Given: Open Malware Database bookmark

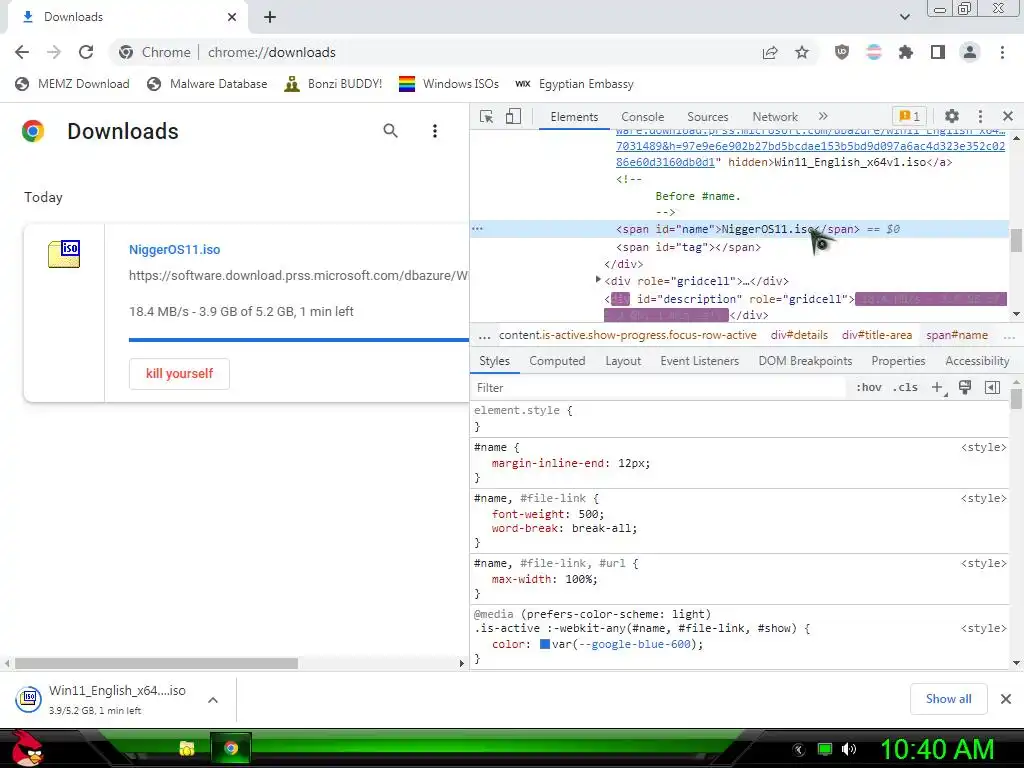Looking at the screenshot, I should click(207, 84).
